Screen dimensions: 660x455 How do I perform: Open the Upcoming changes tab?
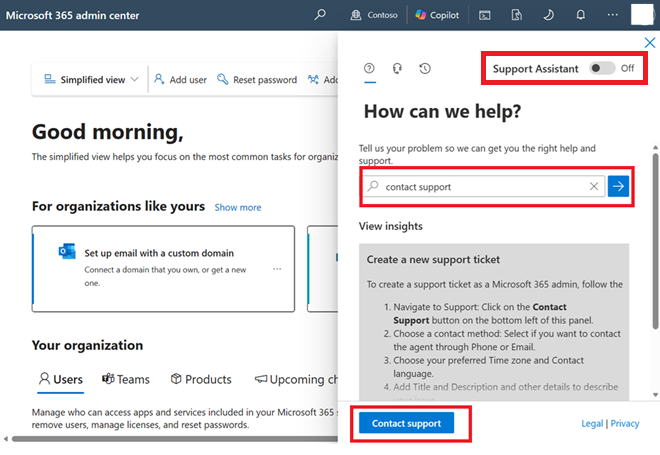296,379
